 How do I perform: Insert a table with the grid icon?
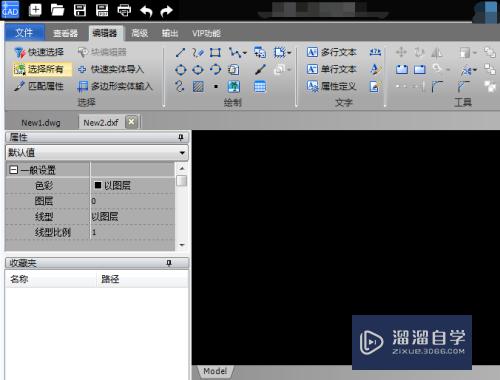pos(260,87)
